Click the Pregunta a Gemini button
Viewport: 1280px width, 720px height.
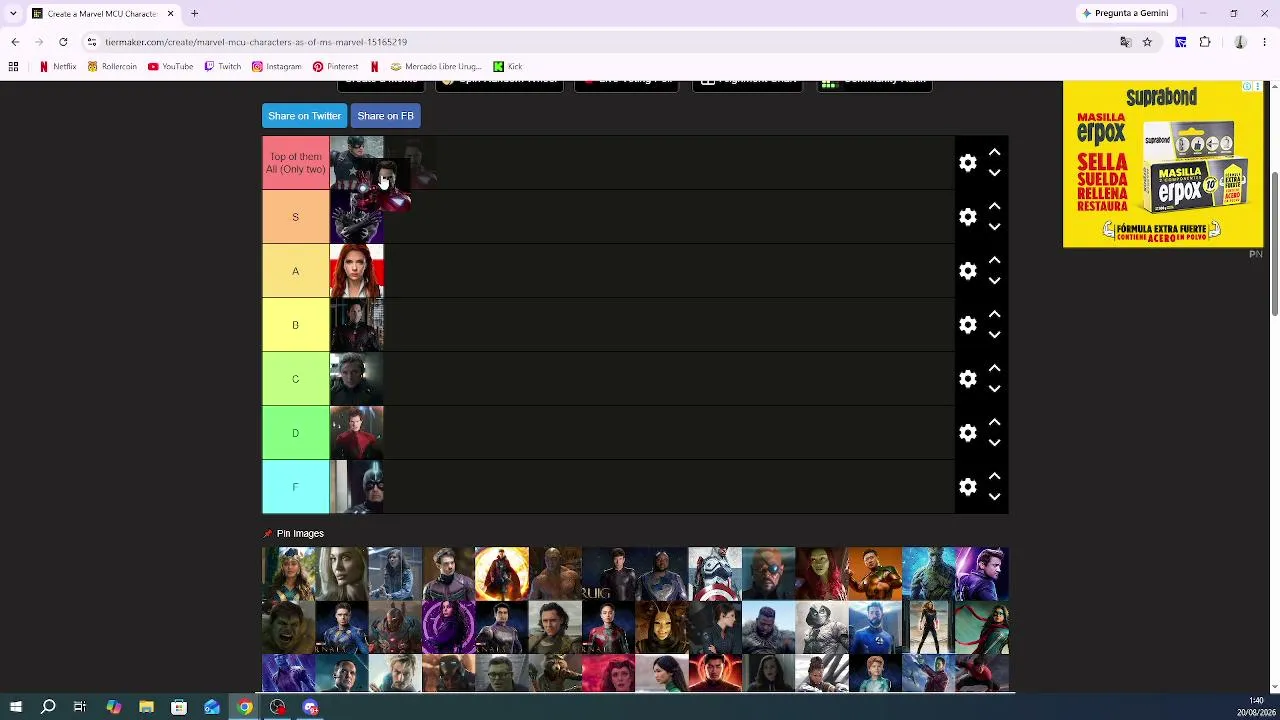[x=1125, y=13]
